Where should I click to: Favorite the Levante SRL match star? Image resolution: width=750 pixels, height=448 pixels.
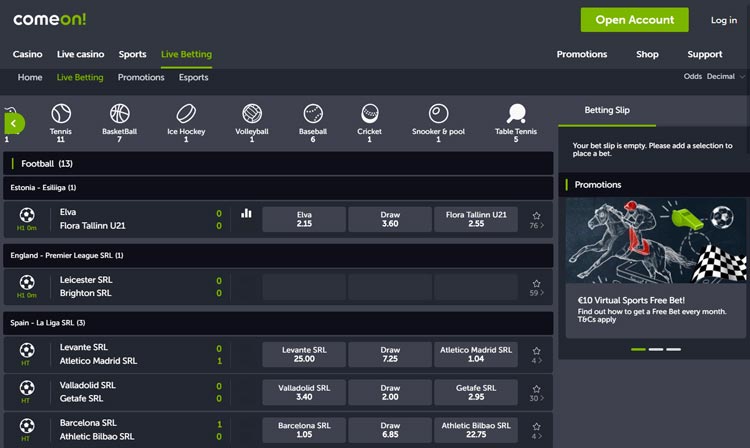point(537,351)
